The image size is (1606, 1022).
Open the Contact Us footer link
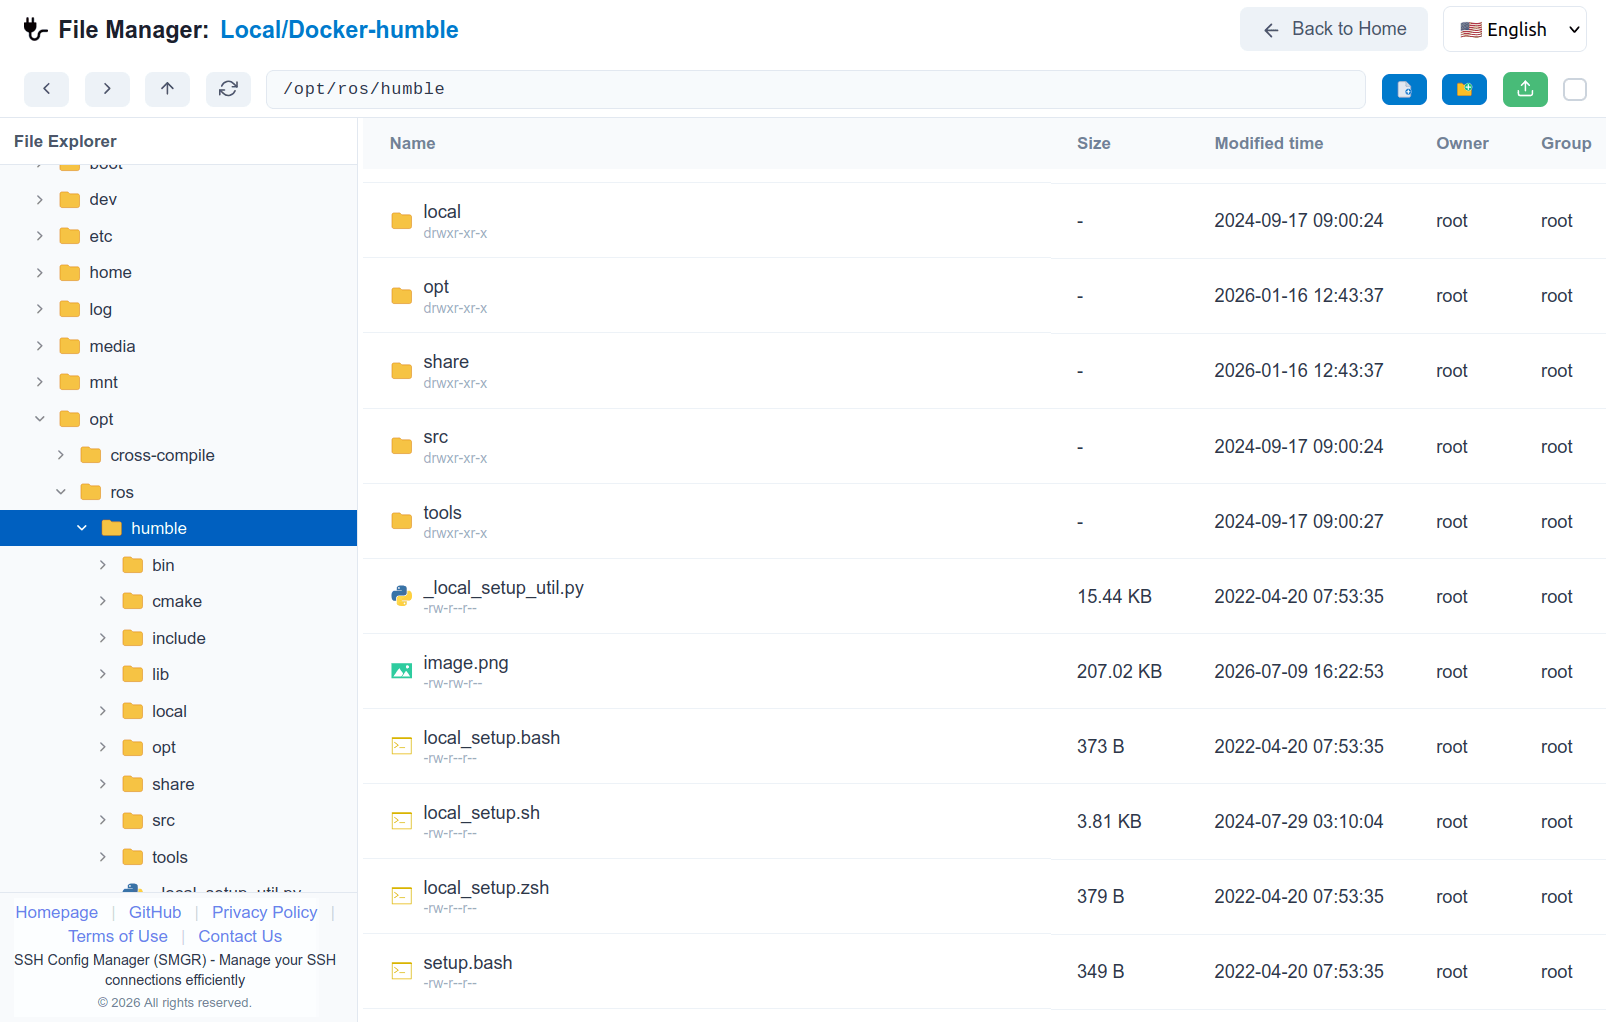[240, 936]
